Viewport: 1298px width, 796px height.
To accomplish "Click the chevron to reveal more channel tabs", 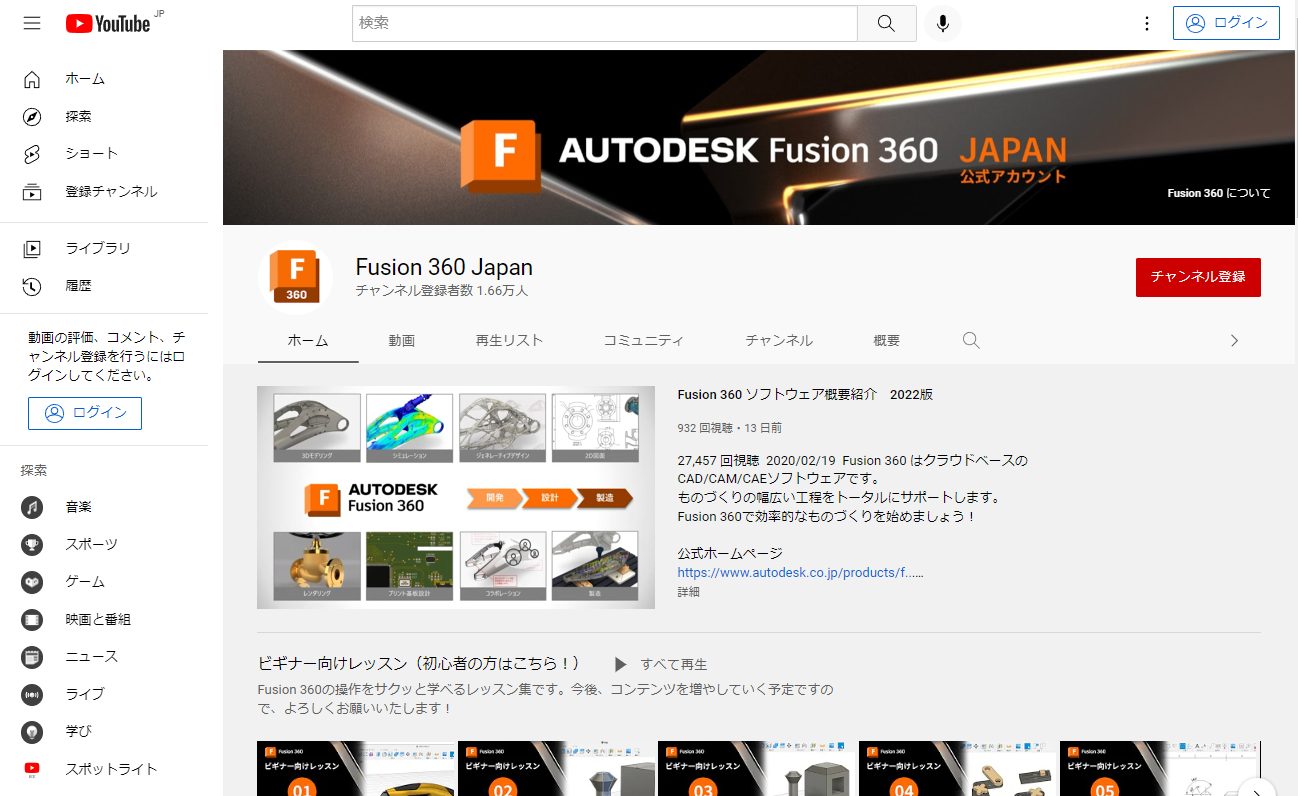I will pos(1234,340).
